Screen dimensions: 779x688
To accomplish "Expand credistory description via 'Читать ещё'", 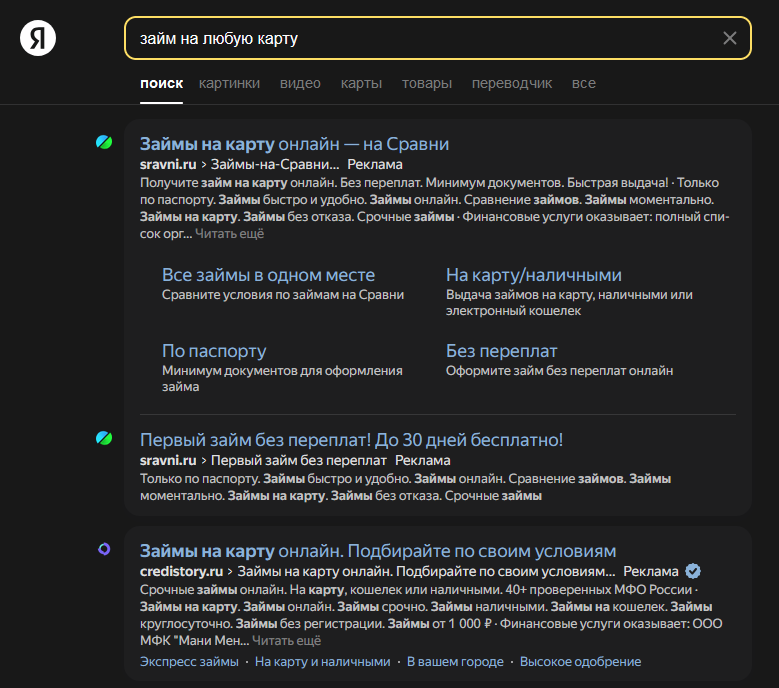I will [x=287, y=641].
